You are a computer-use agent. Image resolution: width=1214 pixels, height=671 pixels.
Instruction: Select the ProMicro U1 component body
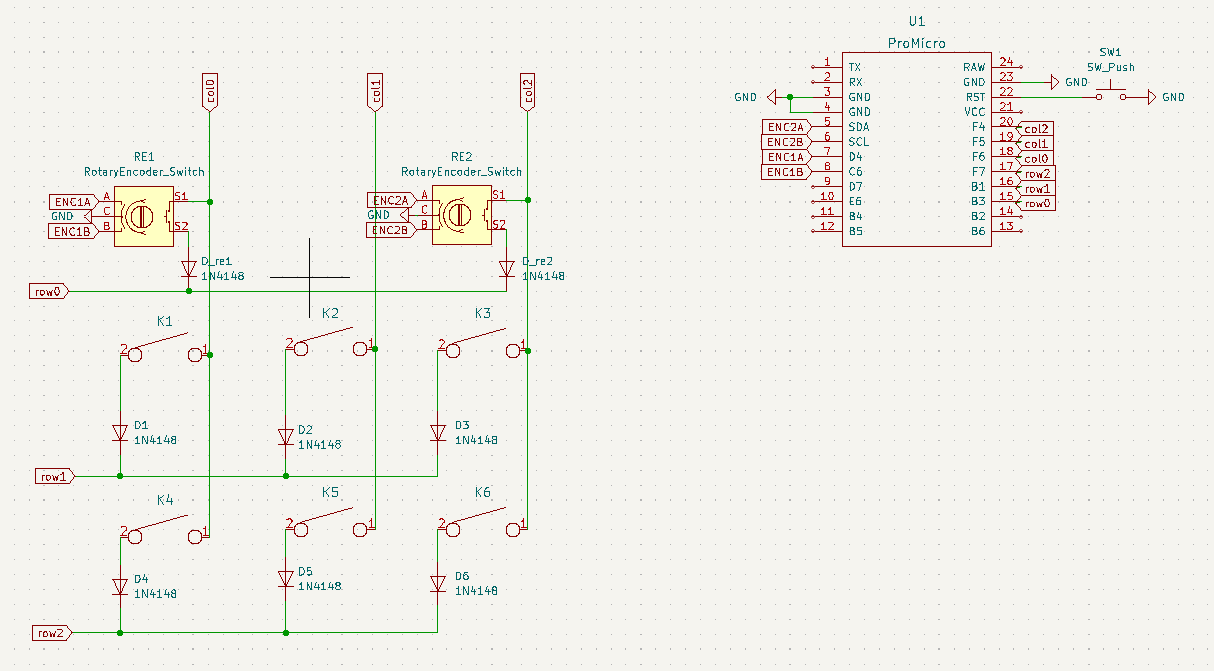(x=916, y=149)
